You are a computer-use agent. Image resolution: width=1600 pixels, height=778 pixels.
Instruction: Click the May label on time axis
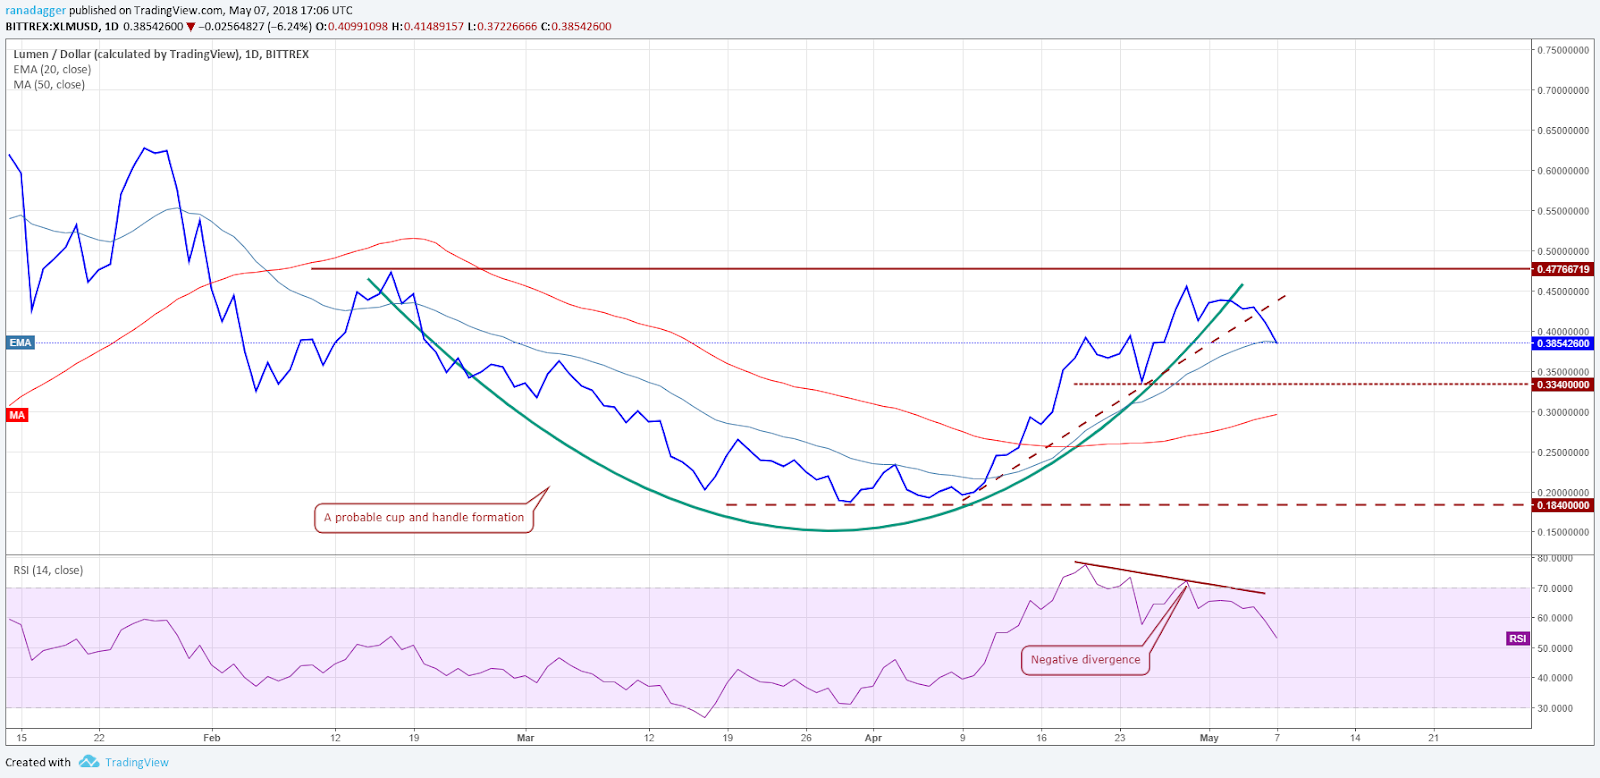(x=1209, y=738)
